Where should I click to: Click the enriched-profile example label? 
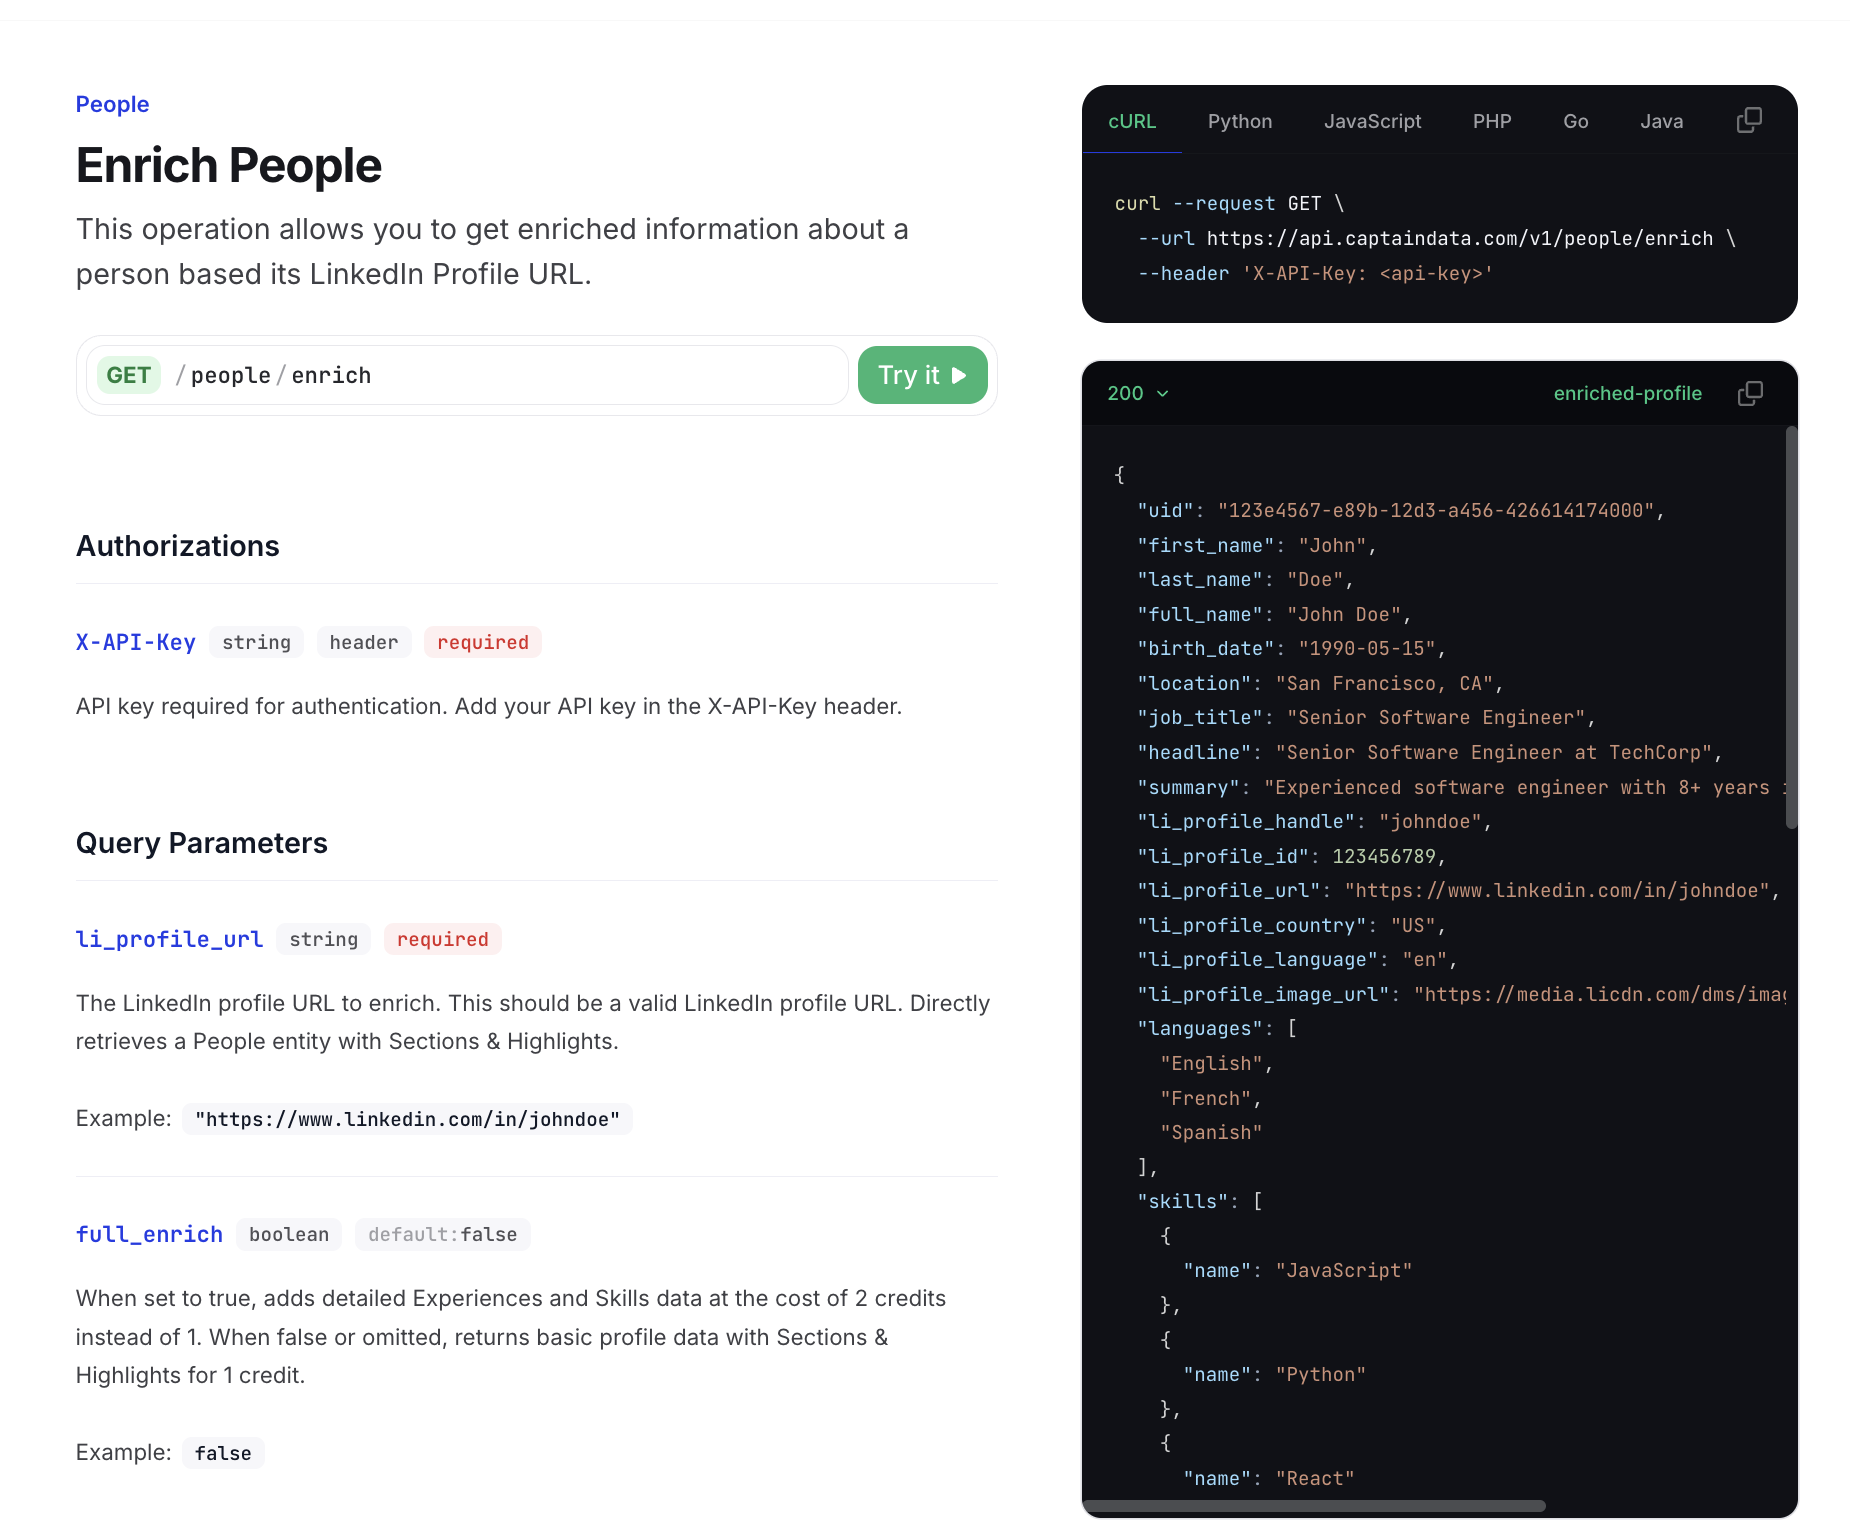point(1627,393)
